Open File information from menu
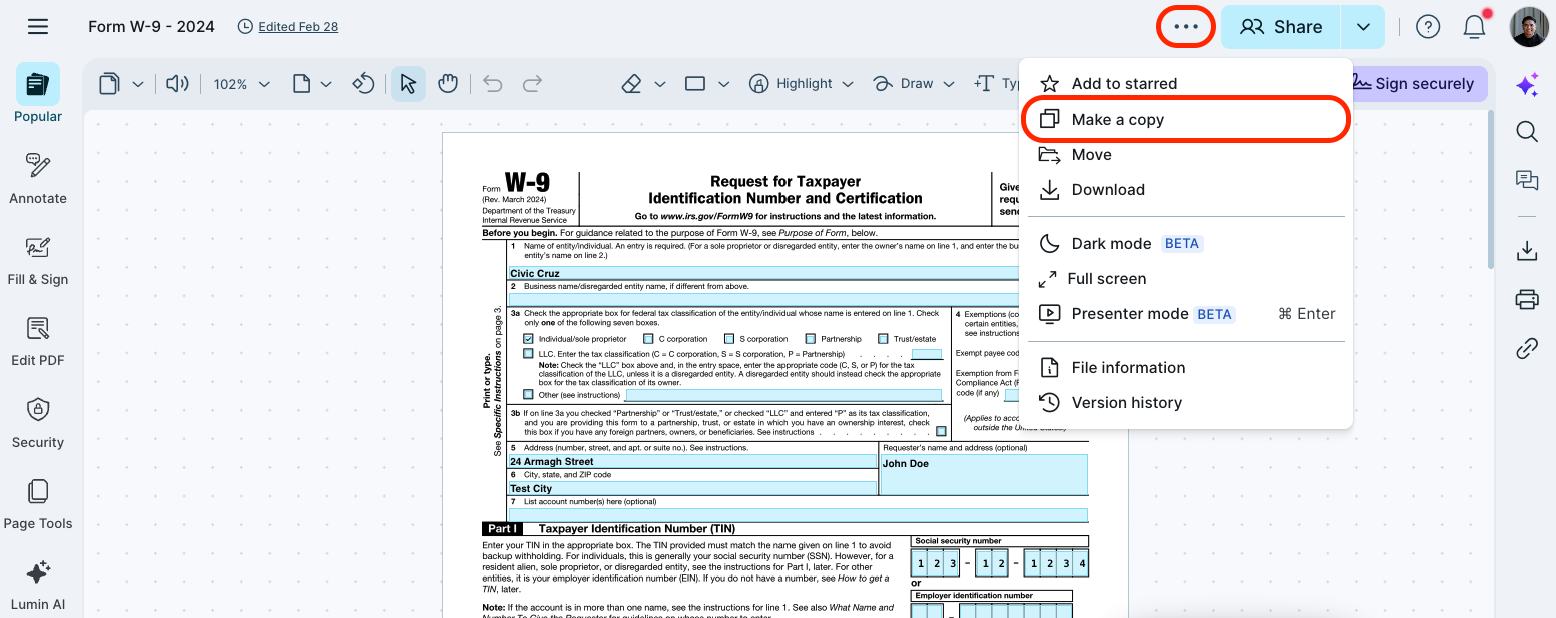1556x618 pixels. click(x=1186, y=368)
